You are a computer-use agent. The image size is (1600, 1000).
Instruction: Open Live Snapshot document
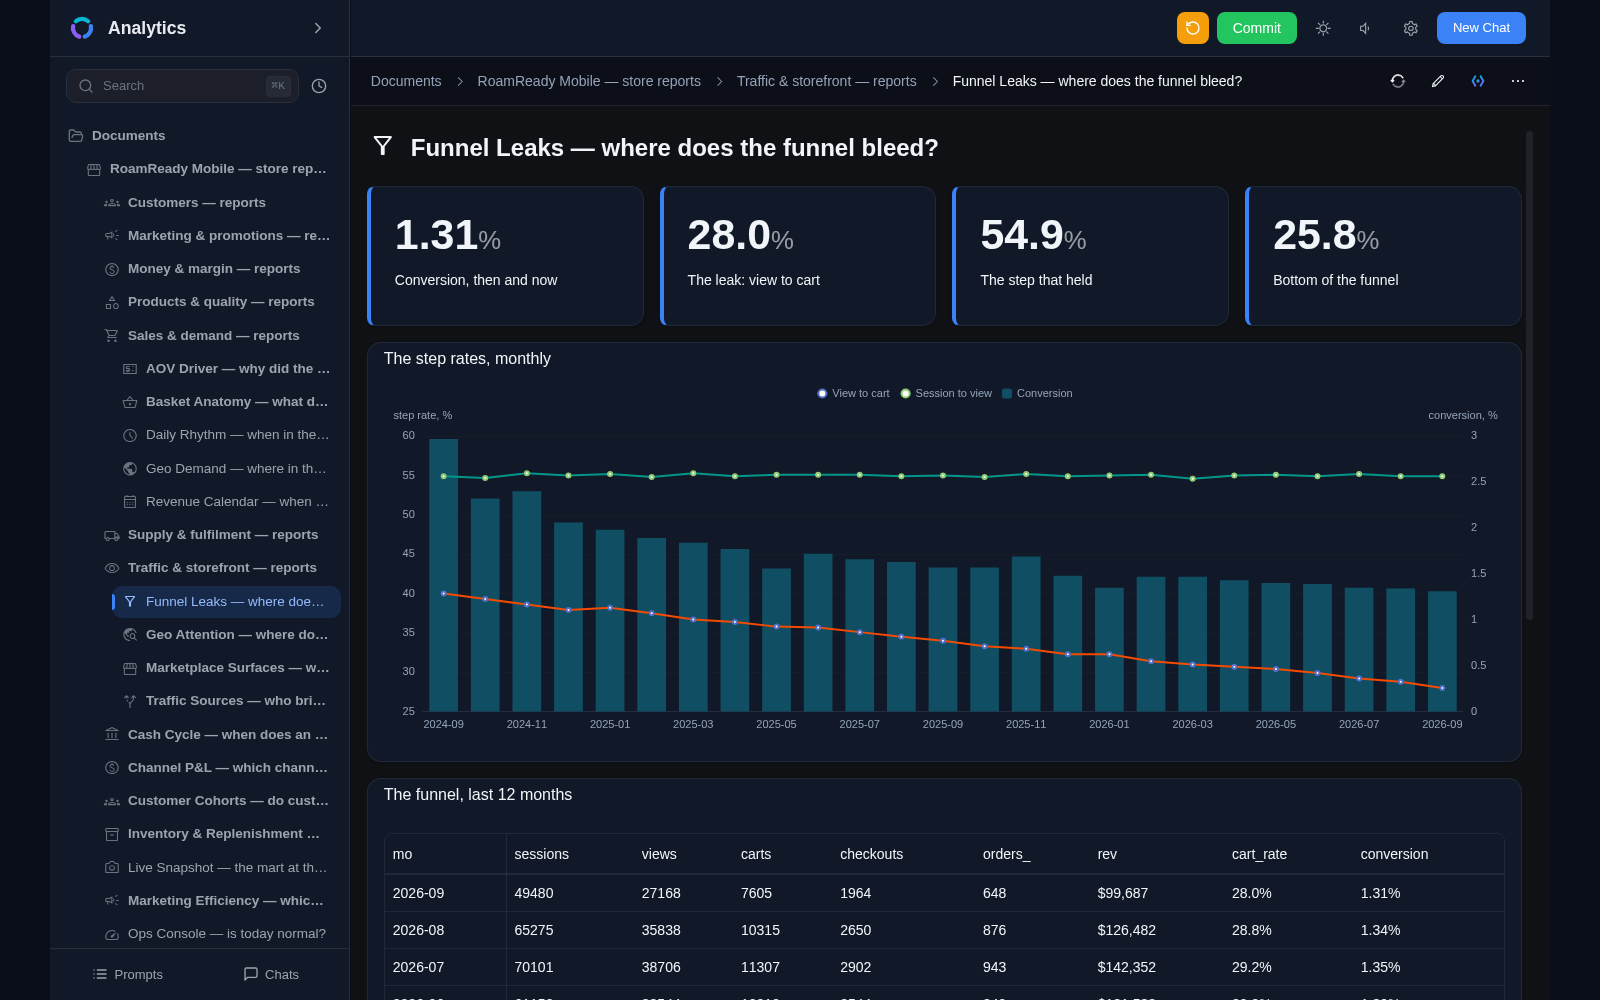pos(218,867)
